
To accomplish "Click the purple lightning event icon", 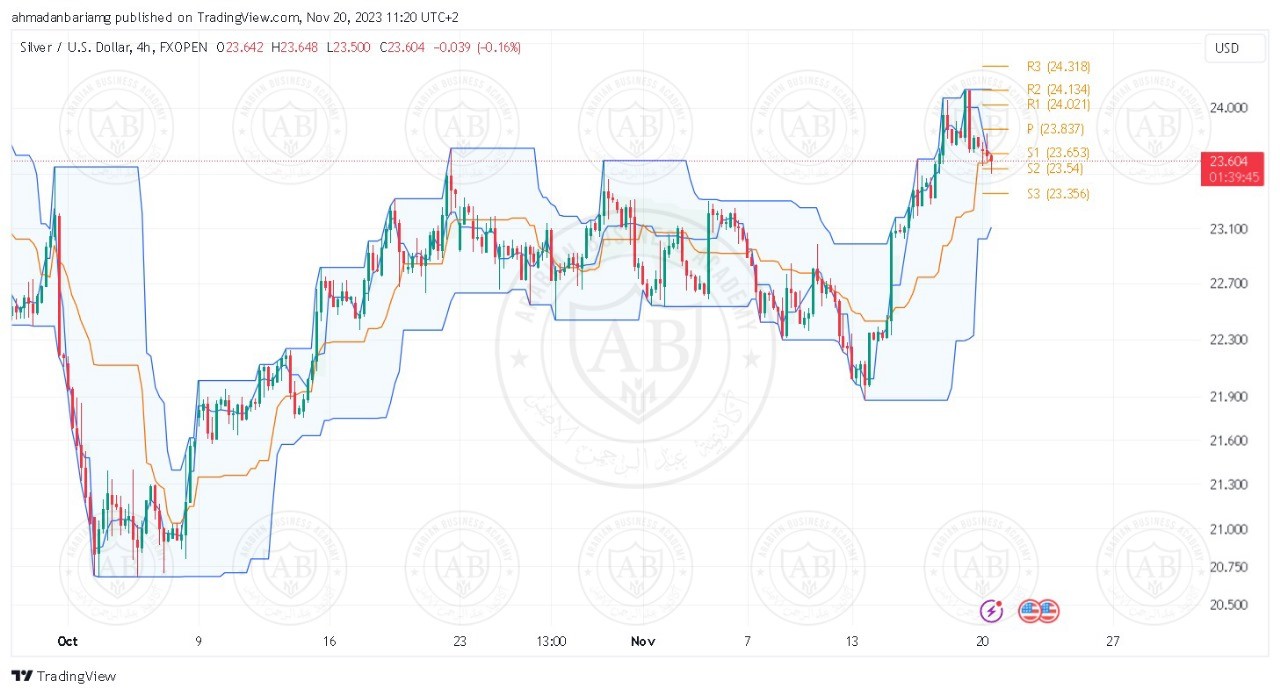I will tap(992, 610).
